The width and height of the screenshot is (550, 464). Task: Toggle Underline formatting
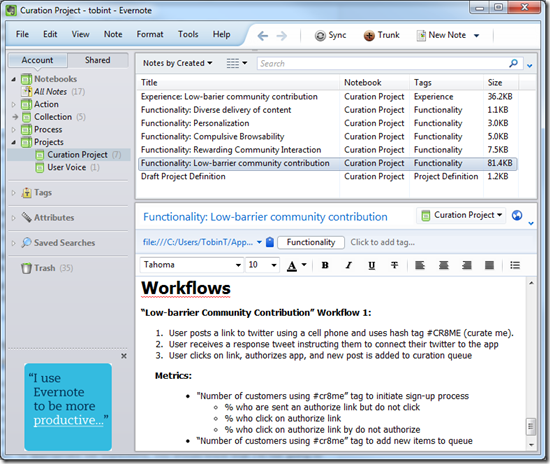pyautogui.click(x=372, y=265)
